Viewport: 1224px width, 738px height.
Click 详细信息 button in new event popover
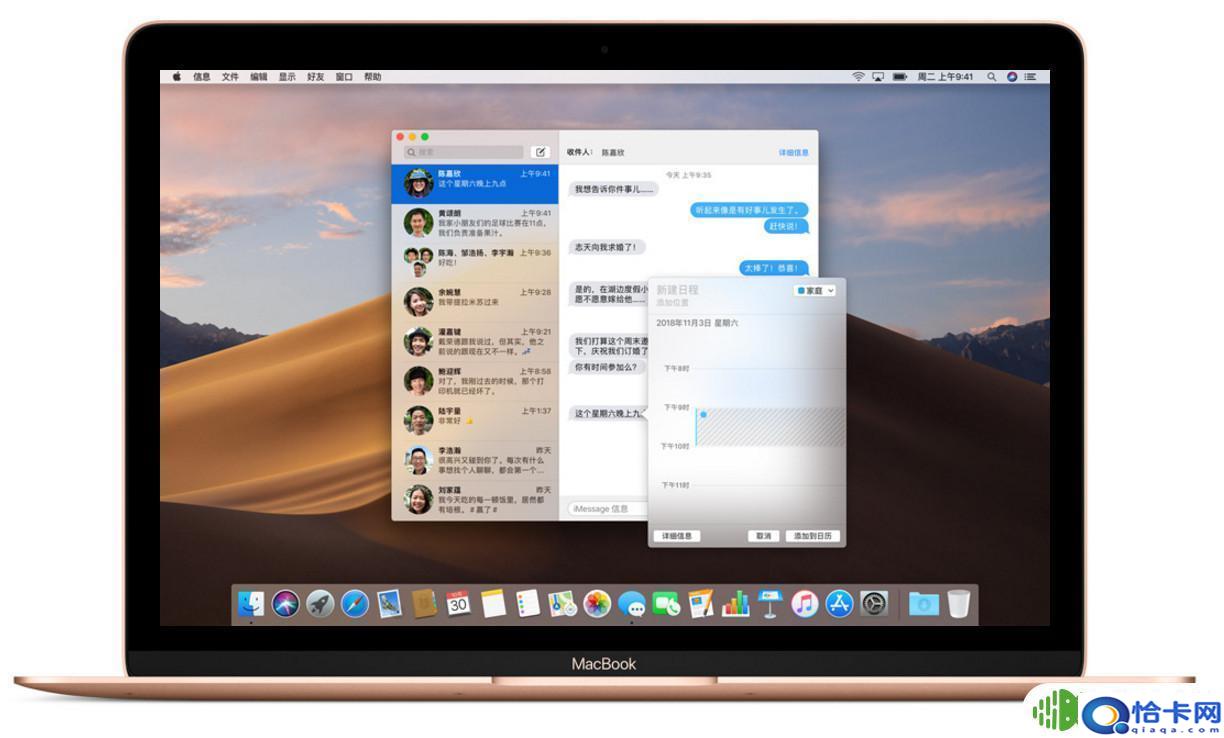tap(677, 536)
